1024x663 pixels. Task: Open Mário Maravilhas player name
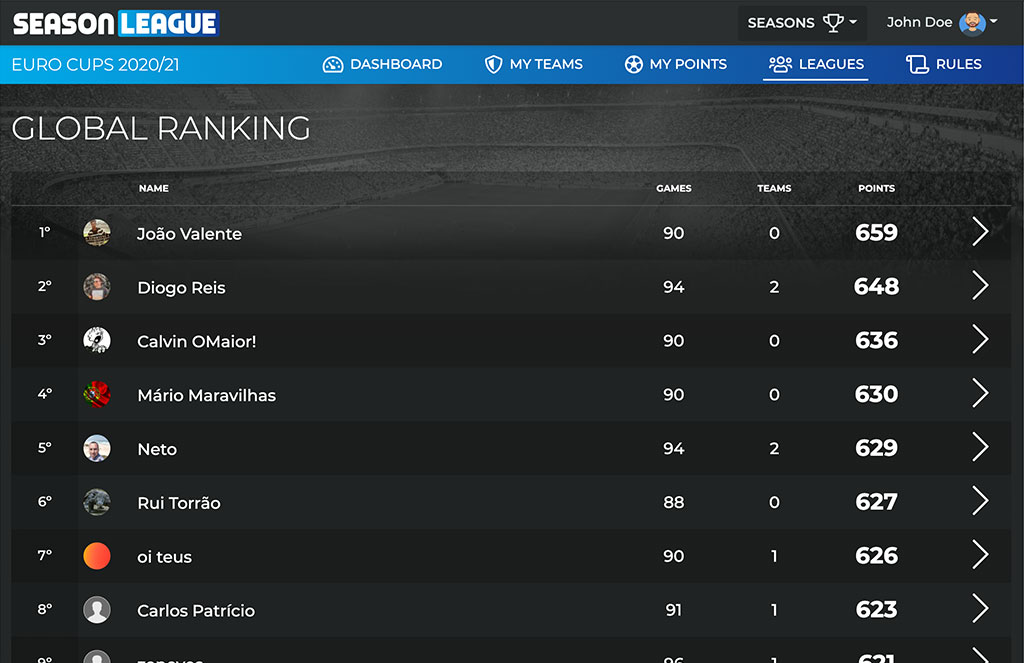click(x=206, y=395)
